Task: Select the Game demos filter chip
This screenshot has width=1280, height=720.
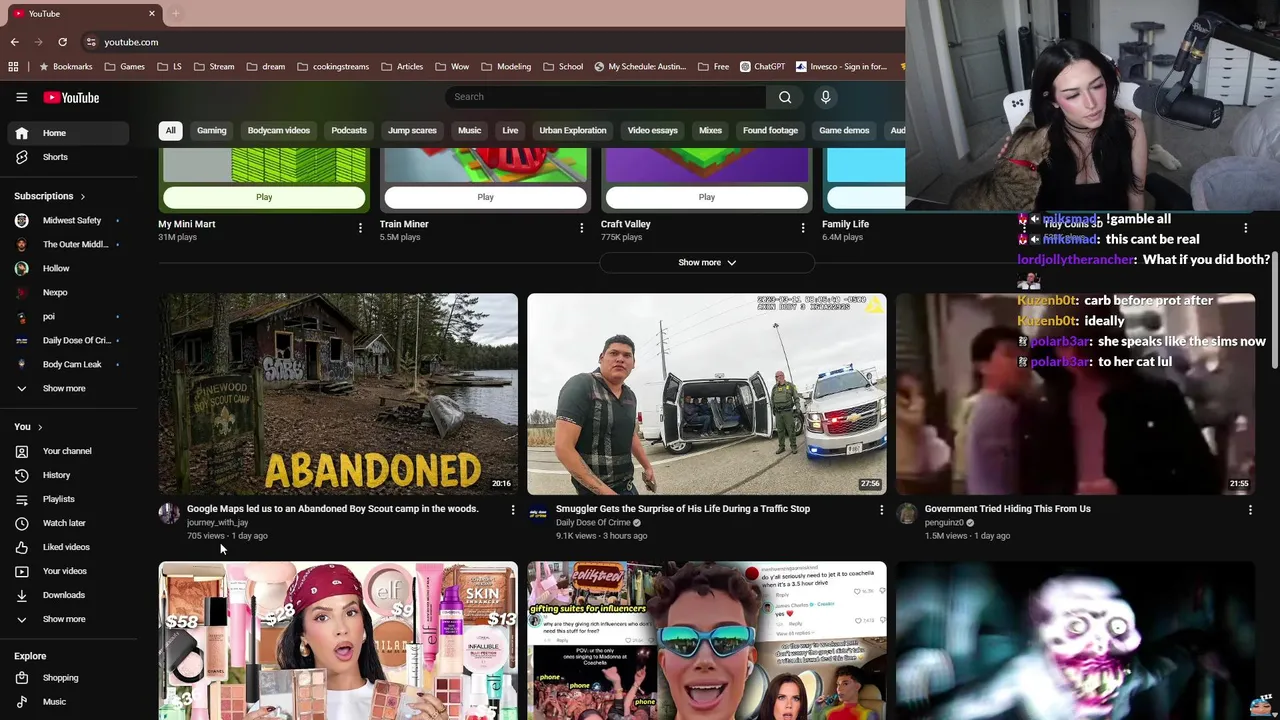Action: coord(844,130)
